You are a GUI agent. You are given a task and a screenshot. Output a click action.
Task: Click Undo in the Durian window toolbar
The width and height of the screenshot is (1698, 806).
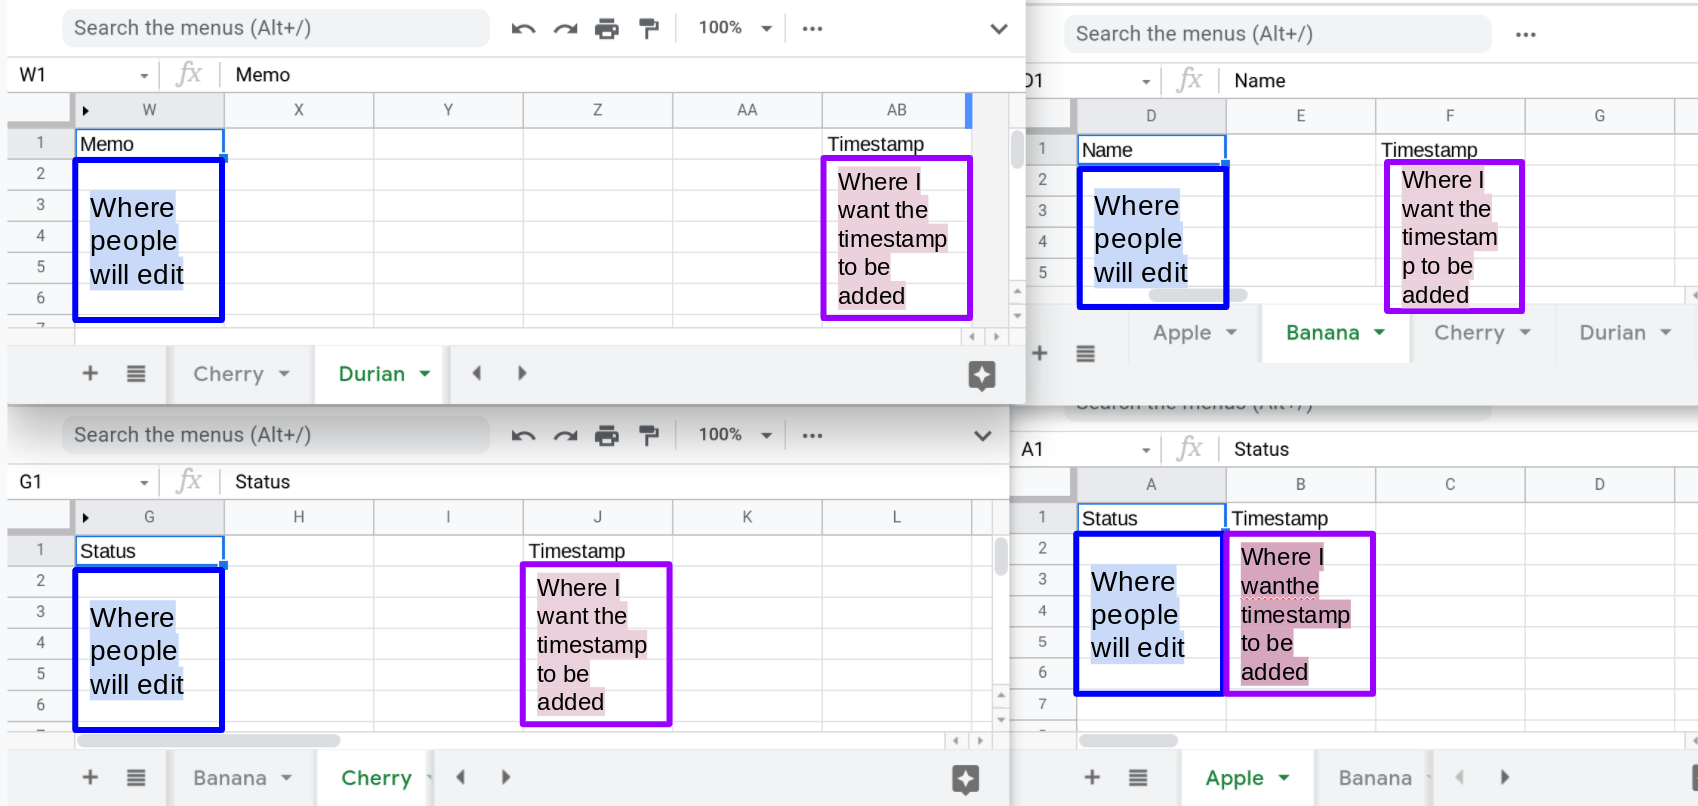[523, 29]
